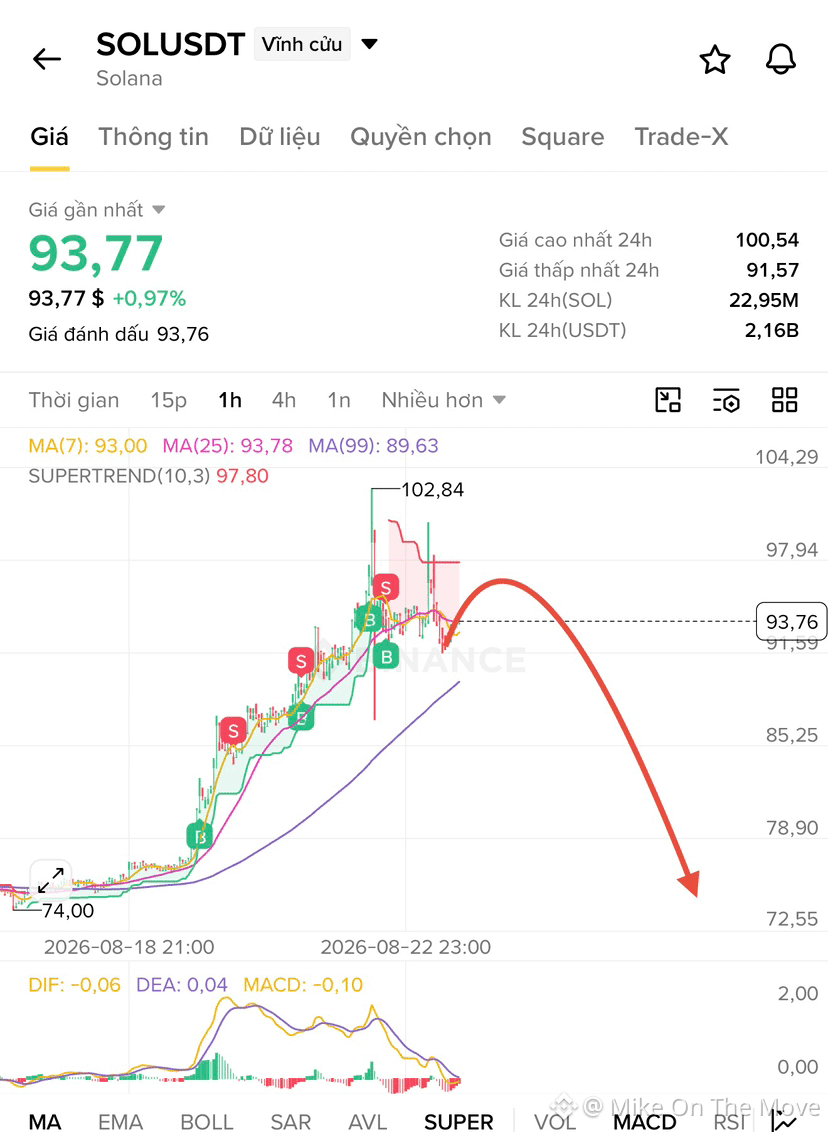
Task: Click the SOLUSDT pair title
Action: coord(170,44)
